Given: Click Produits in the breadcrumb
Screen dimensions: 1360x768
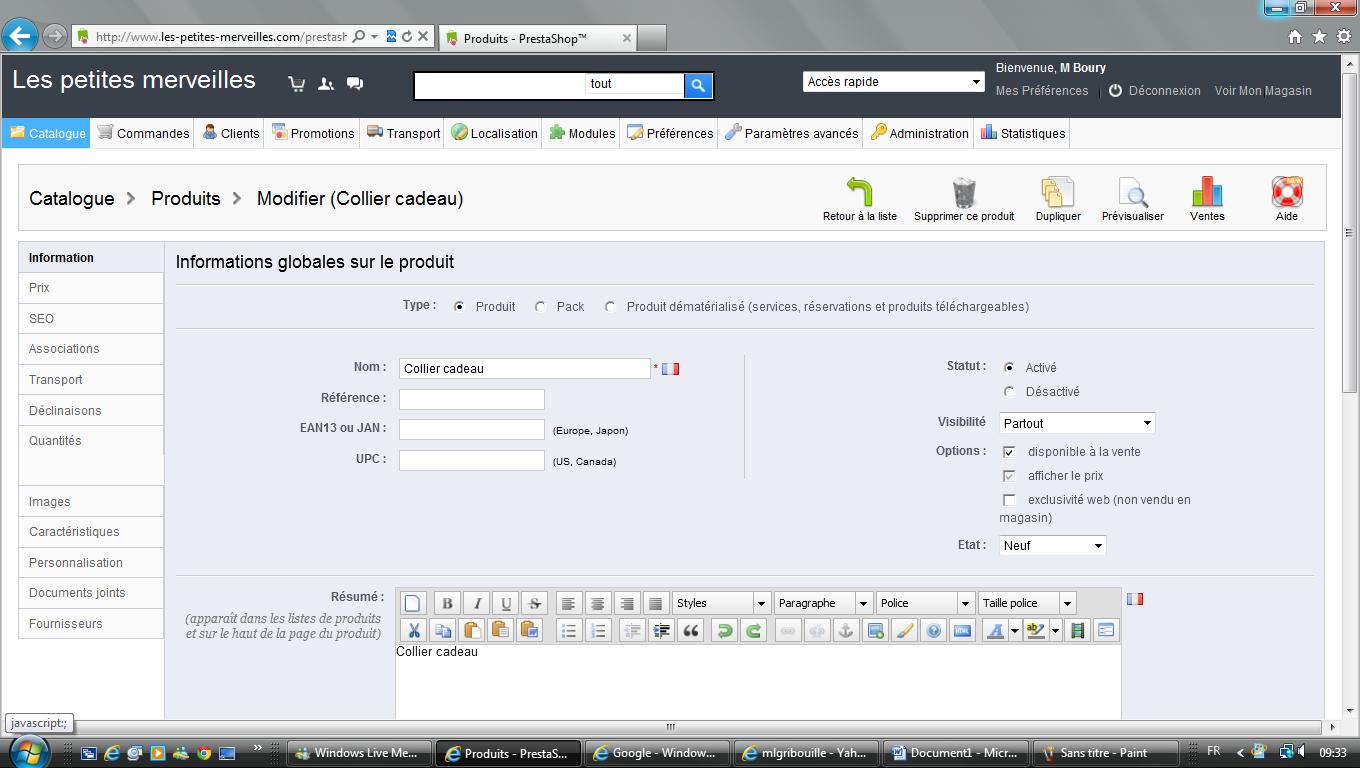Looking at the screenshot, I should [x=186, y=198].
